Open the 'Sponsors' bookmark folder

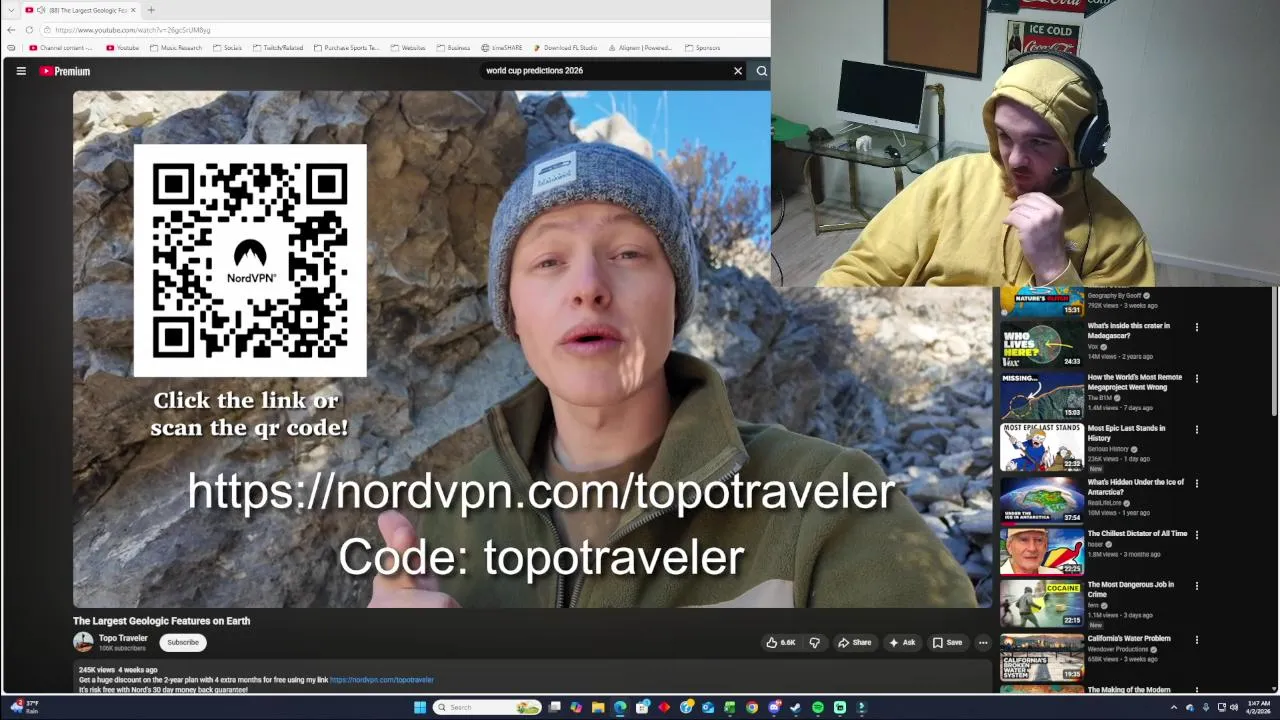702,48
